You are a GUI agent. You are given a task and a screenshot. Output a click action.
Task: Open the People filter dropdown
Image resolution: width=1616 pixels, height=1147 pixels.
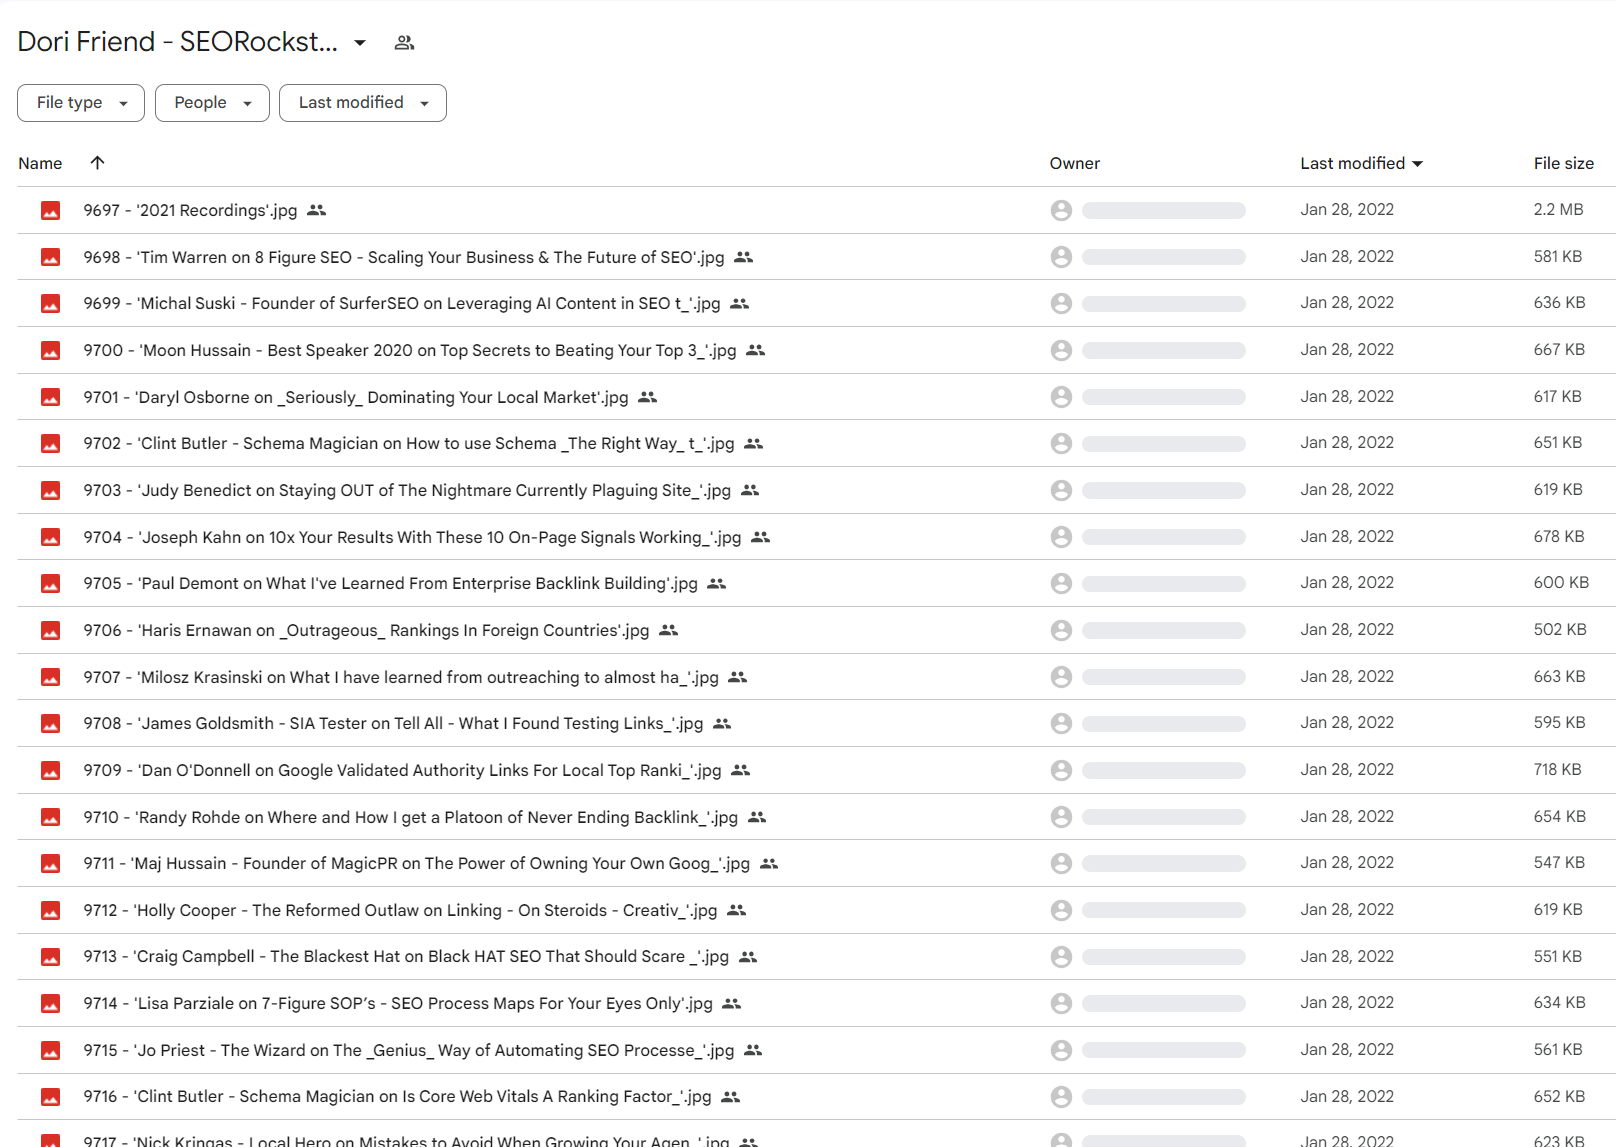(x=212, y=103)
